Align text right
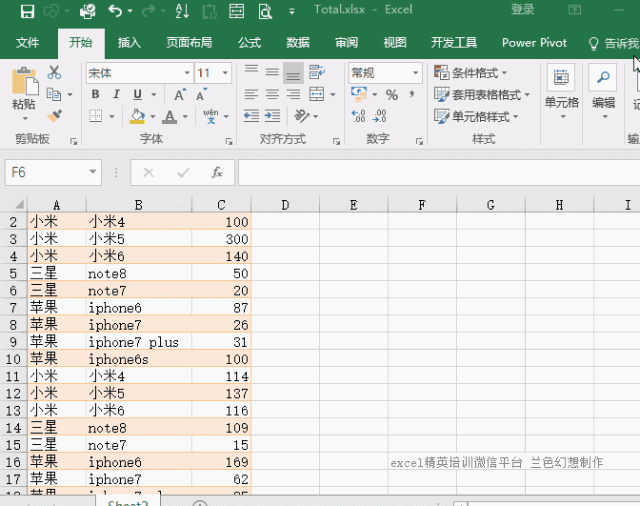The width and height of the screenshot is (640, 506). (293, 94)
